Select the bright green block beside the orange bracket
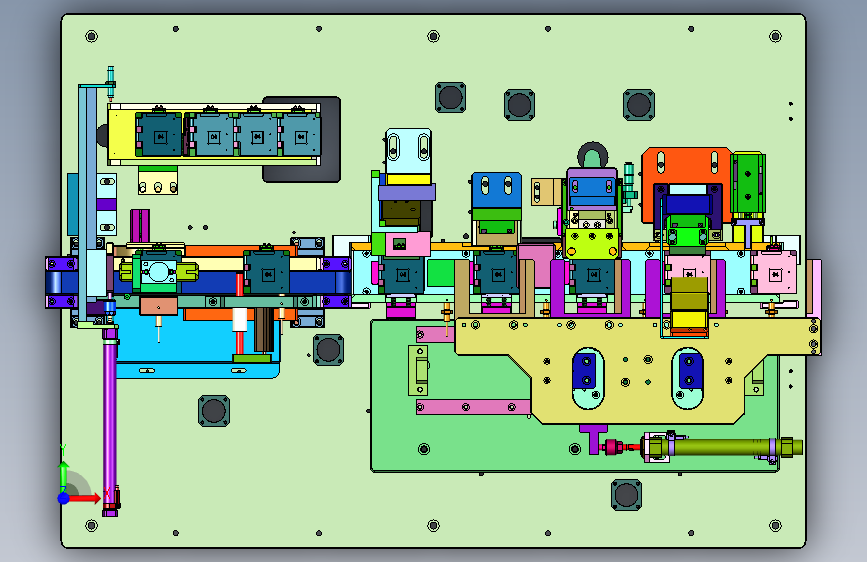The height and width of the screenshot is (562, 867). pyautogui.click(x=748, y=185)
